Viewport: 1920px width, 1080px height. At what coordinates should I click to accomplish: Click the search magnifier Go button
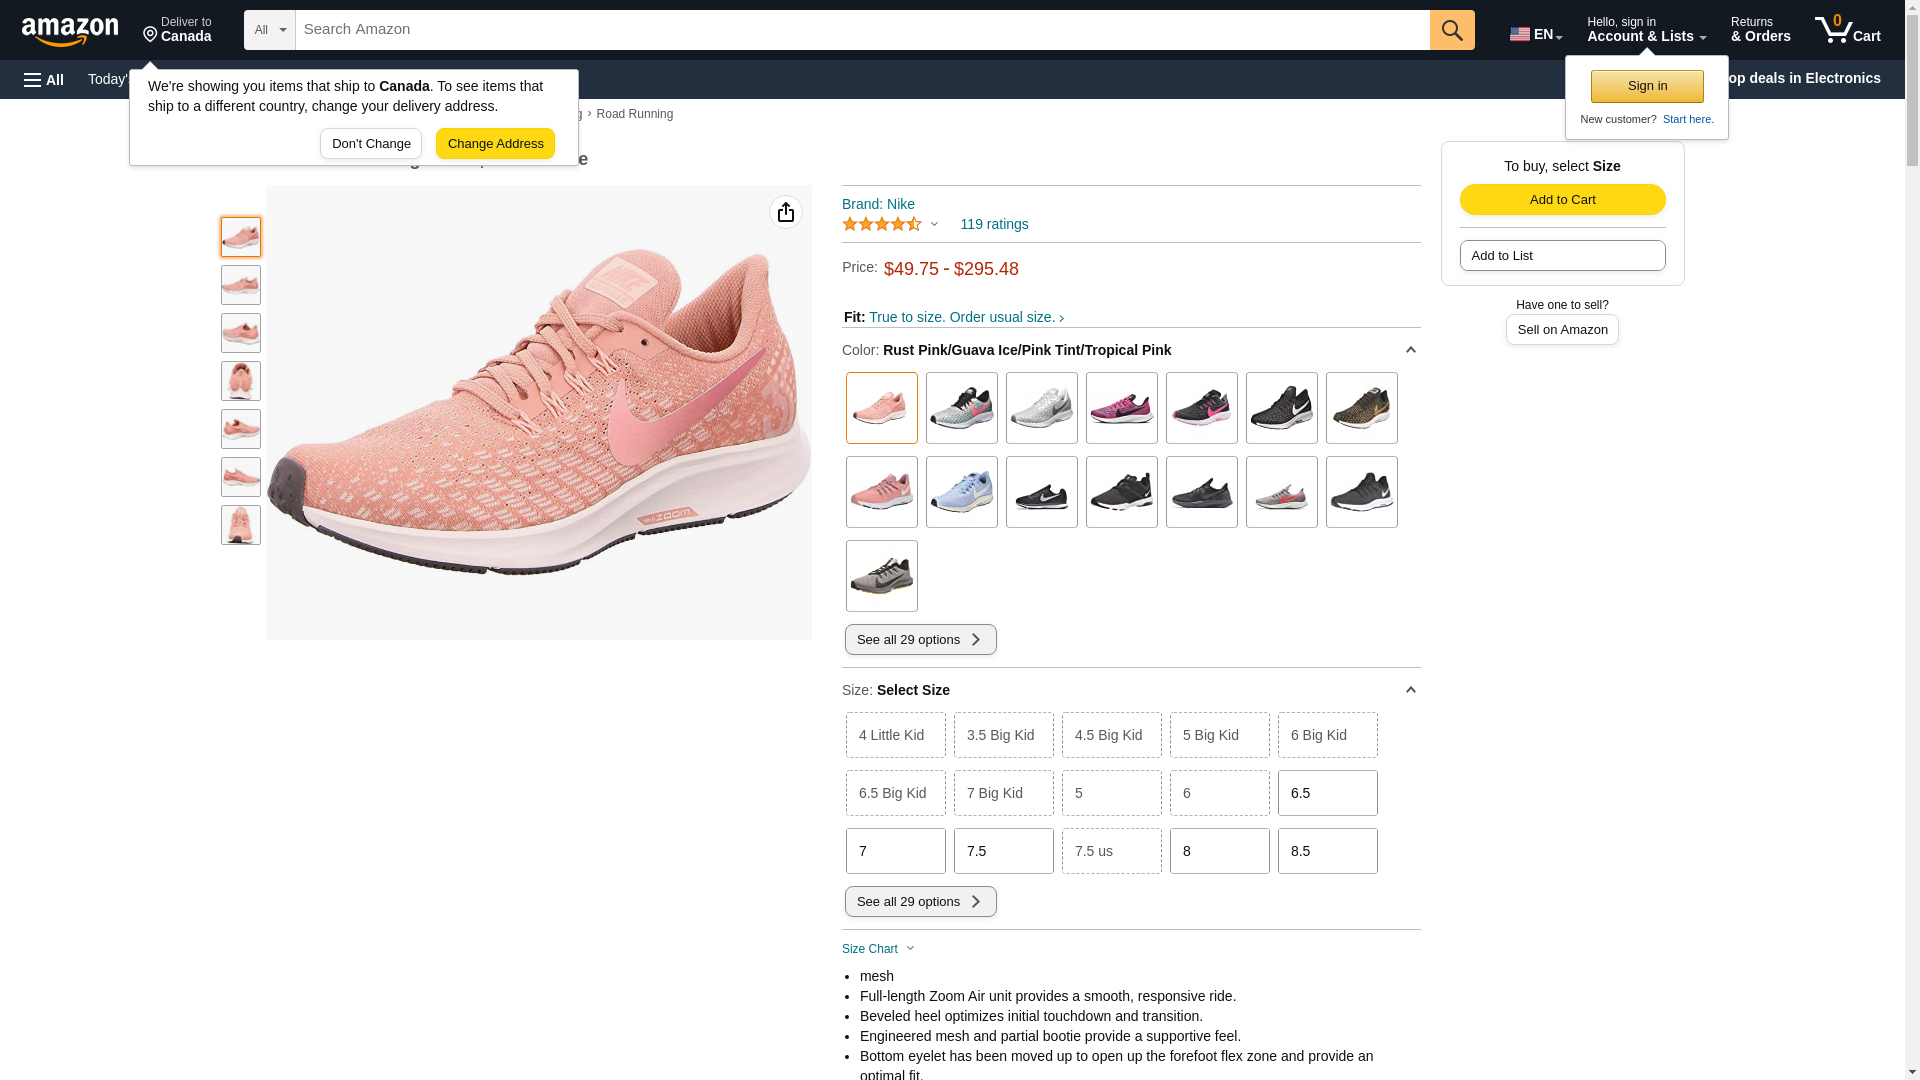[1451, 30]
